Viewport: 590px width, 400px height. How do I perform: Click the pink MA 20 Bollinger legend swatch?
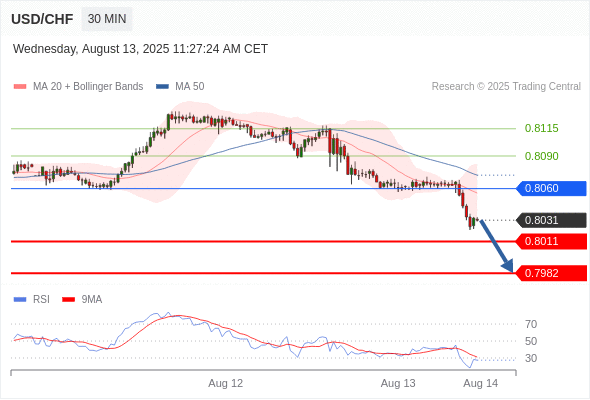pyautogui.click(x=20, y=87)
